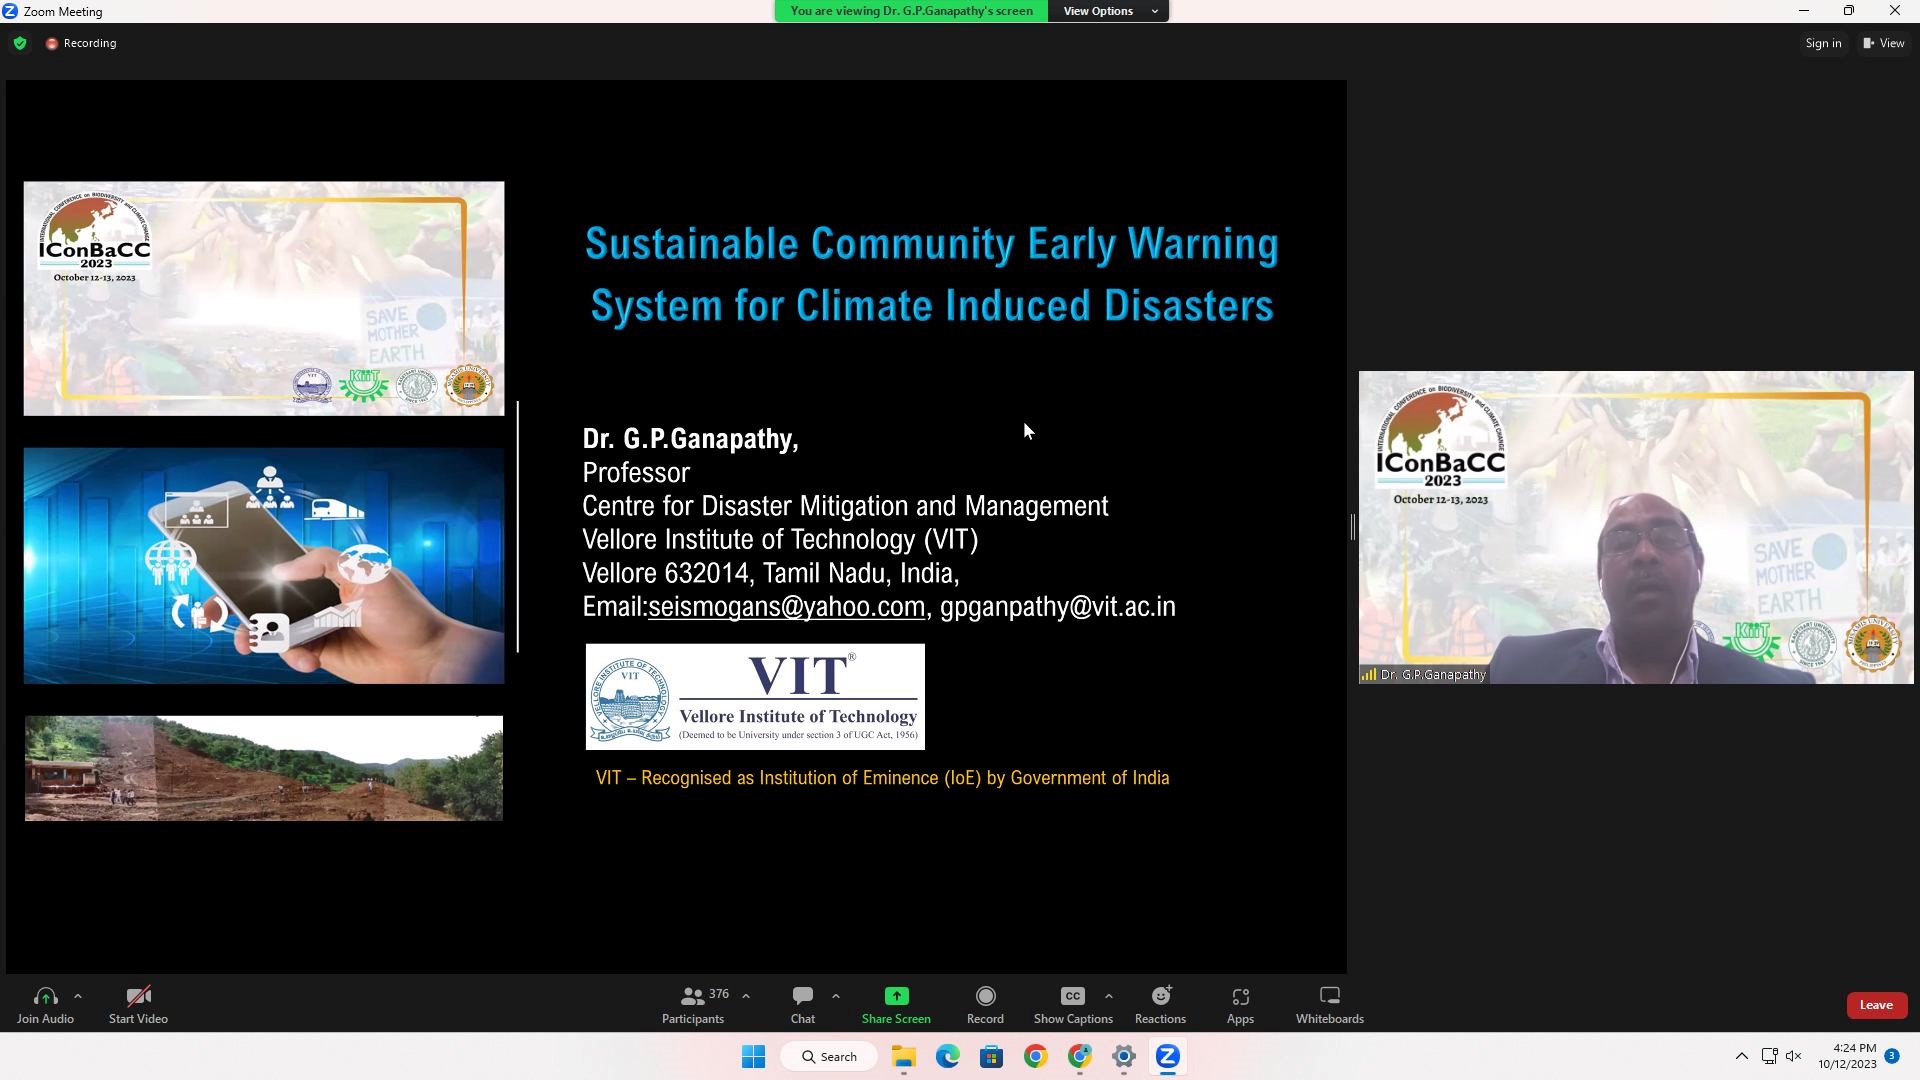Open Zoom Apps panel
Viewport: 1920px width, 1080px height.
[1240, 1005]
